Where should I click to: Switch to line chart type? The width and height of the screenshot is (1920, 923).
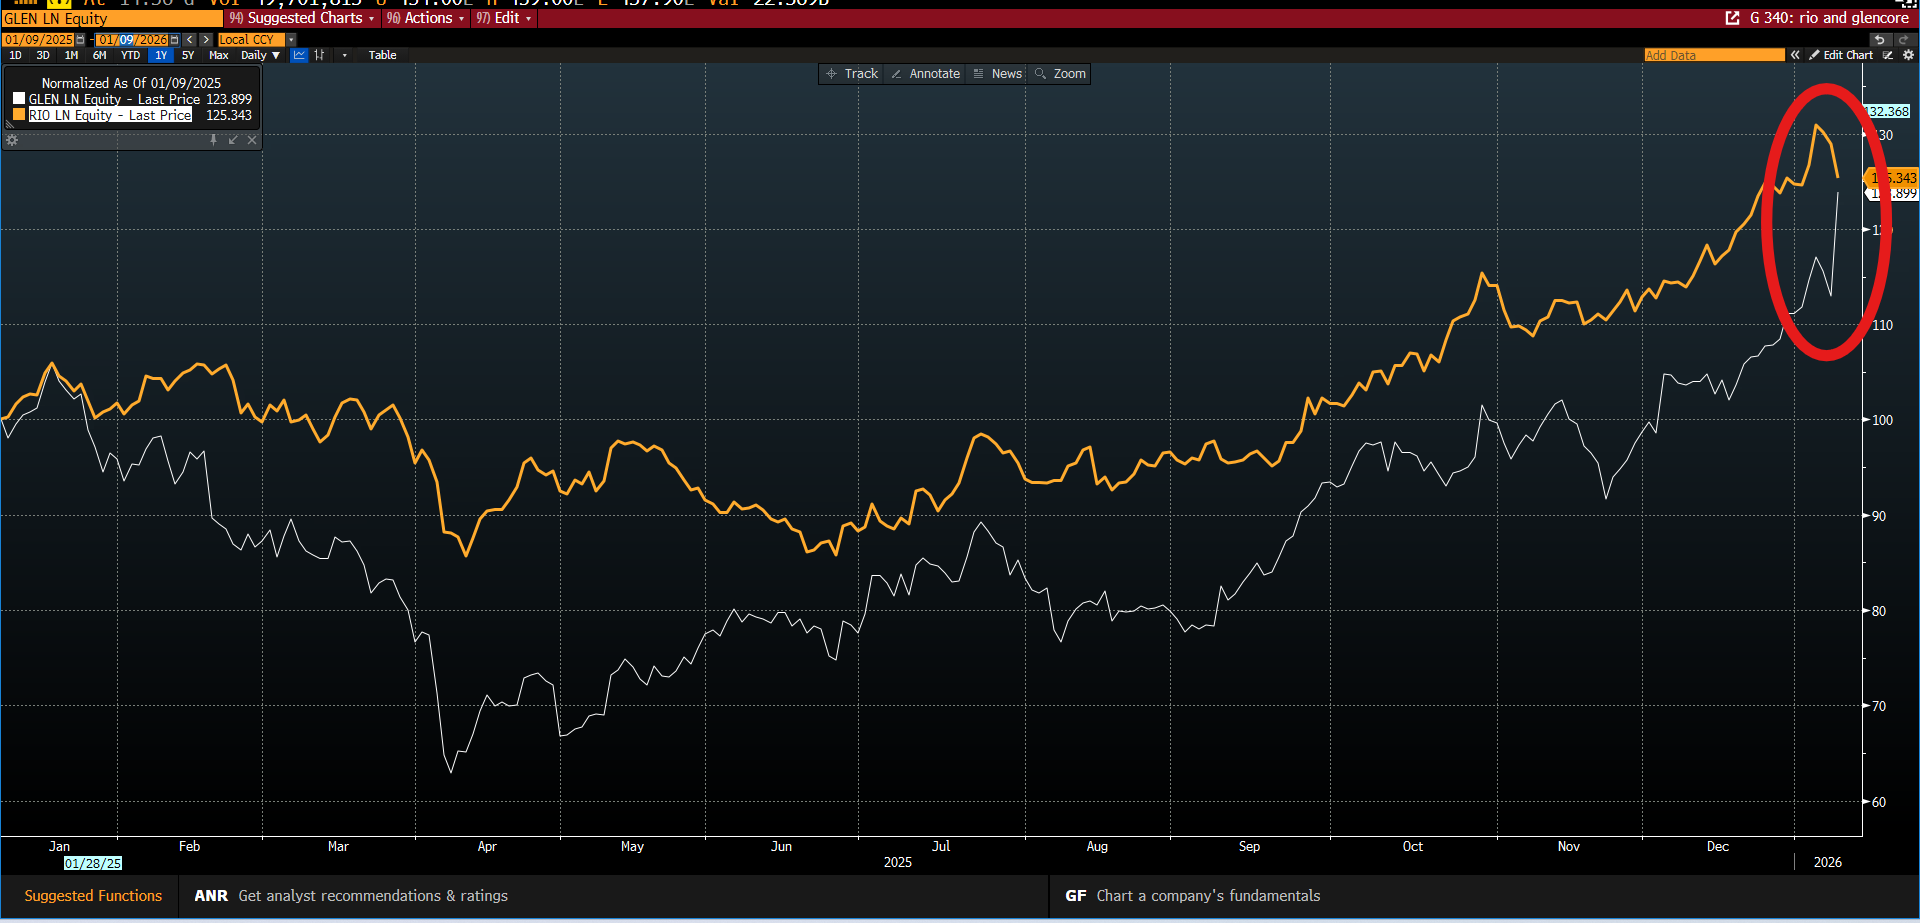[299, 55]
